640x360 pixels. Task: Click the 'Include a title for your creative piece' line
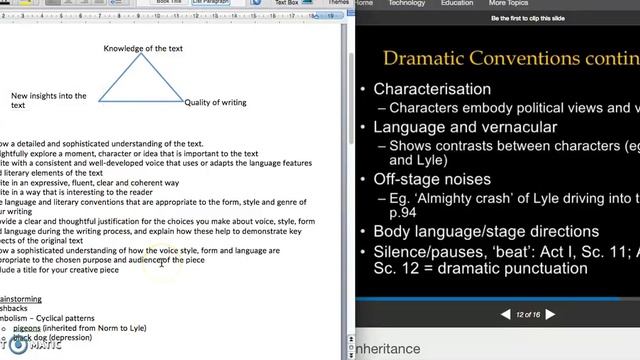[60, 270]
